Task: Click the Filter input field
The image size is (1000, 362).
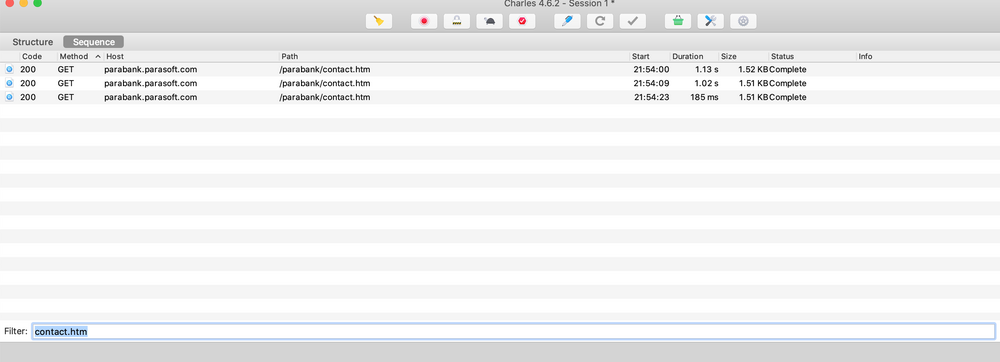Action: [513, 331]
